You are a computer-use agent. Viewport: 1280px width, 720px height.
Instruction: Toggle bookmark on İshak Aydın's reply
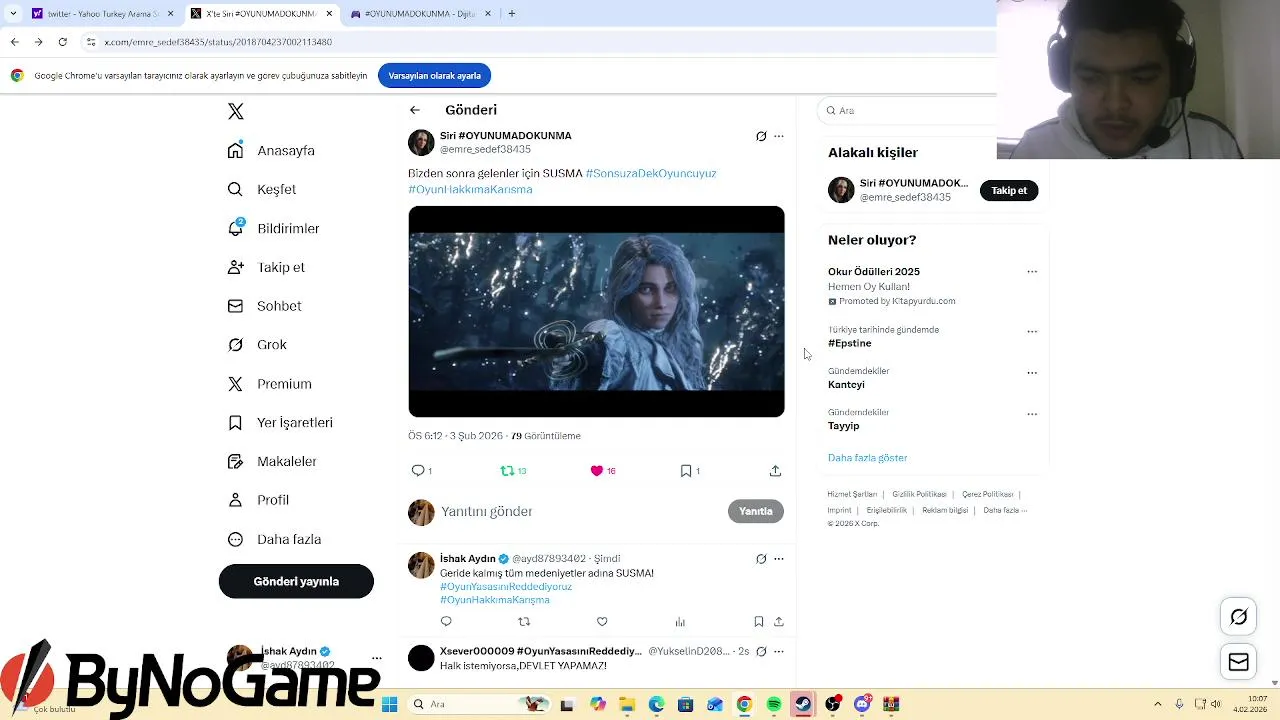click(x=759, y=621)
